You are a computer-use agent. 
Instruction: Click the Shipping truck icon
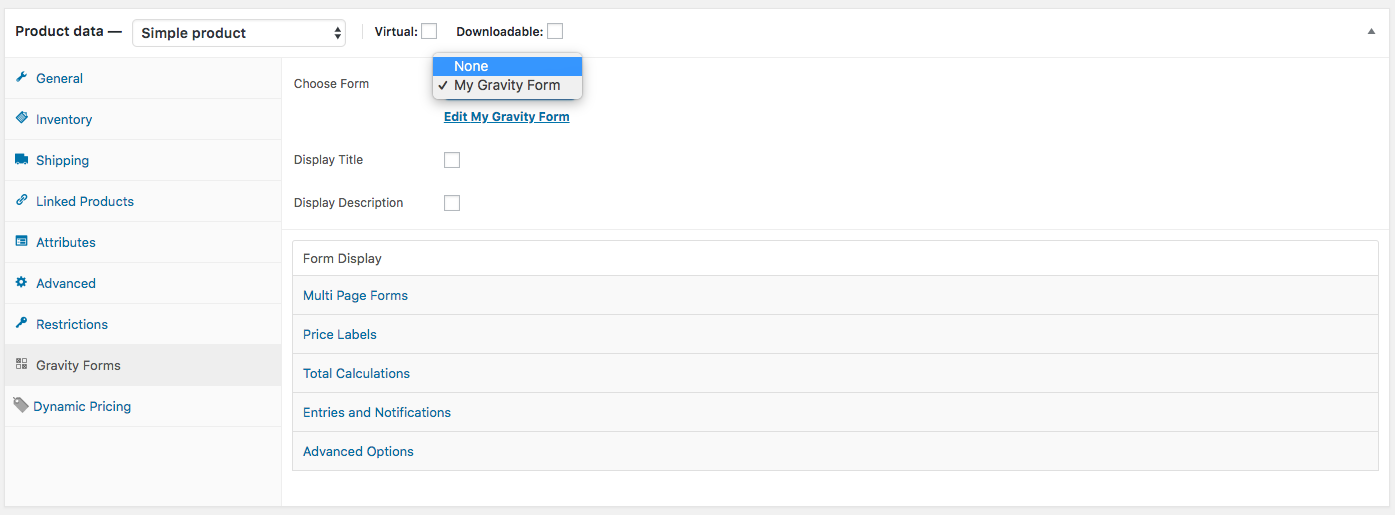(x=22, y=160)
